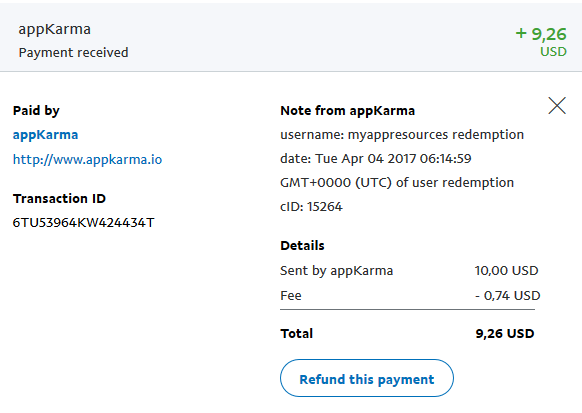Viewport: 582px width, 413px height.
Task: Click the - 0,74 USD fee amount
Action: (x=507, y=296)
